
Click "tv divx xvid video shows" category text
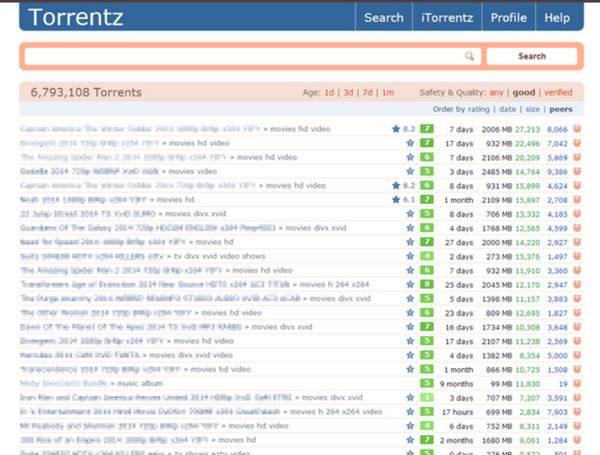[220, 256]
